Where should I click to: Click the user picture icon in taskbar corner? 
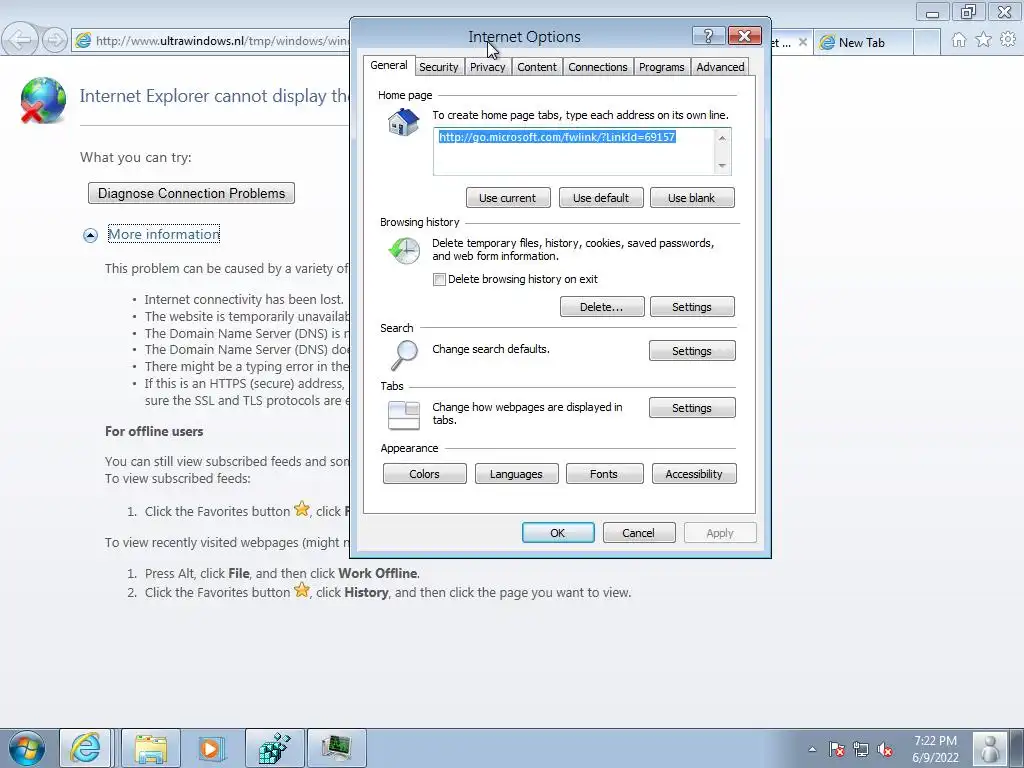point(991,748)
